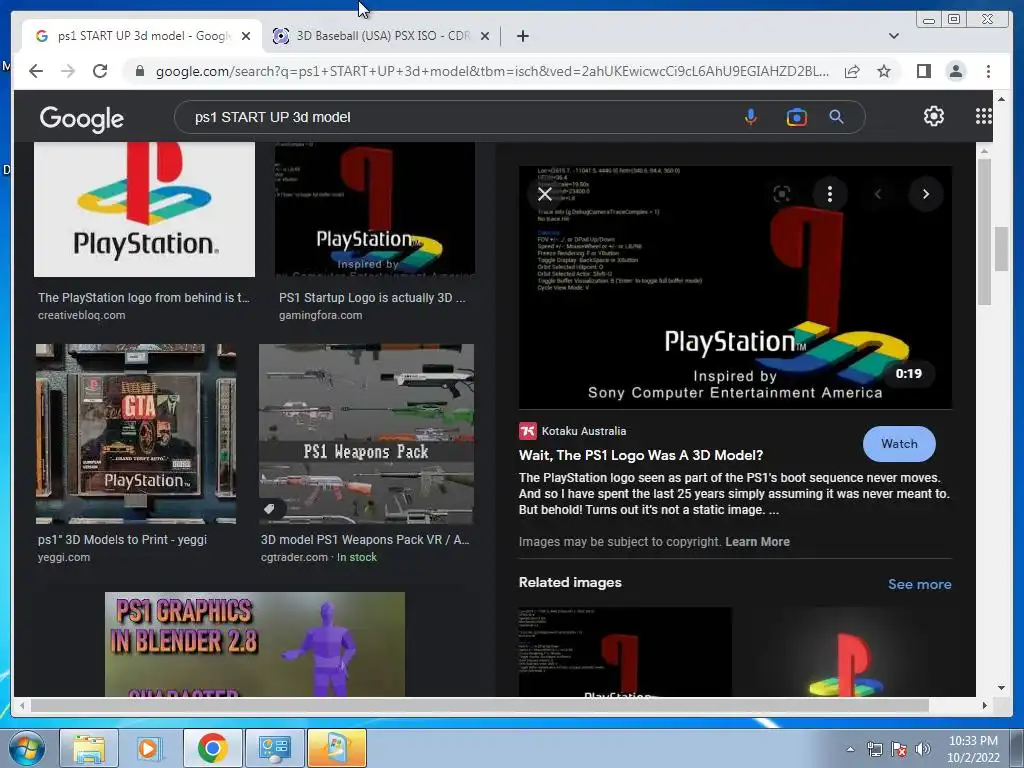This screenshot has height=768, width=1024.
Task: Submit search with the magnifier icon
Action: pyautogui.click(x=837, y=117)
